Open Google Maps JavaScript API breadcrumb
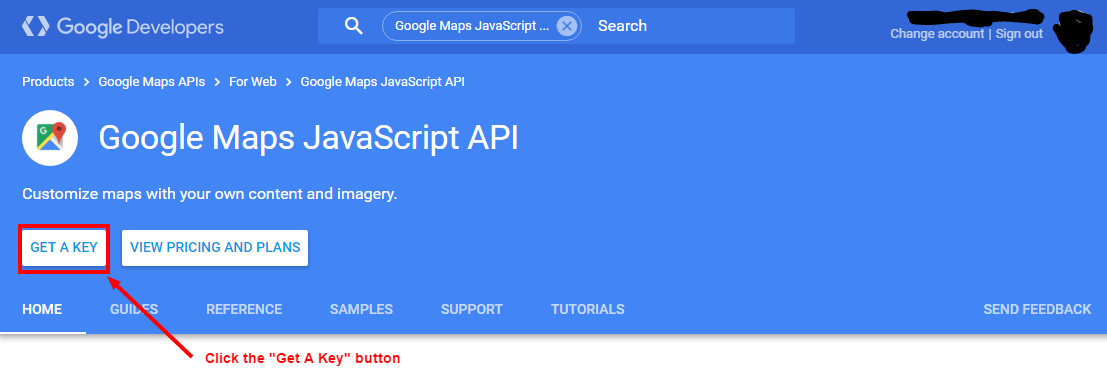Image resolution: width=1107 pixels, height=374 pixels. [383, 82]
